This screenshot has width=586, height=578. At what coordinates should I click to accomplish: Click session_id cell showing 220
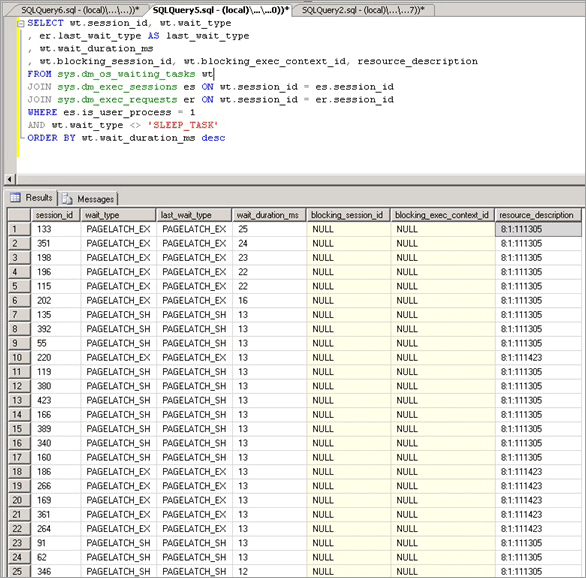56,358
